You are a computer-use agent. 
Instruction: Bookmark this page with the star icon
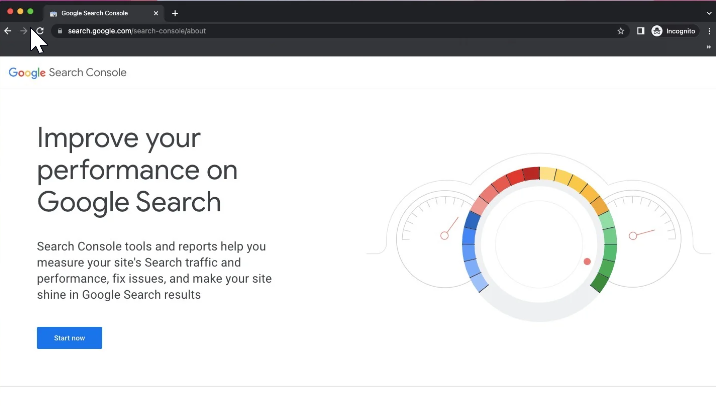[621, 31]
